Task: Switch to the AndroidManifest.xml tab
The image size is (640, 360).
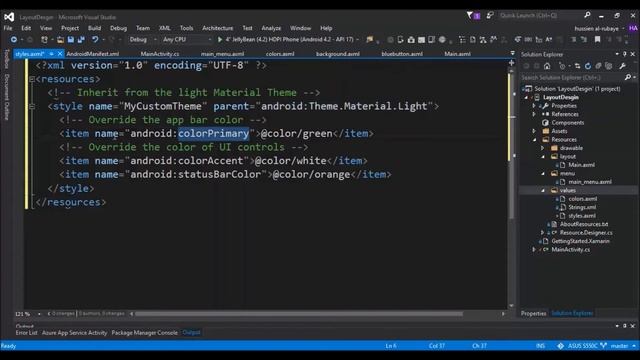Action: point(93,54)
